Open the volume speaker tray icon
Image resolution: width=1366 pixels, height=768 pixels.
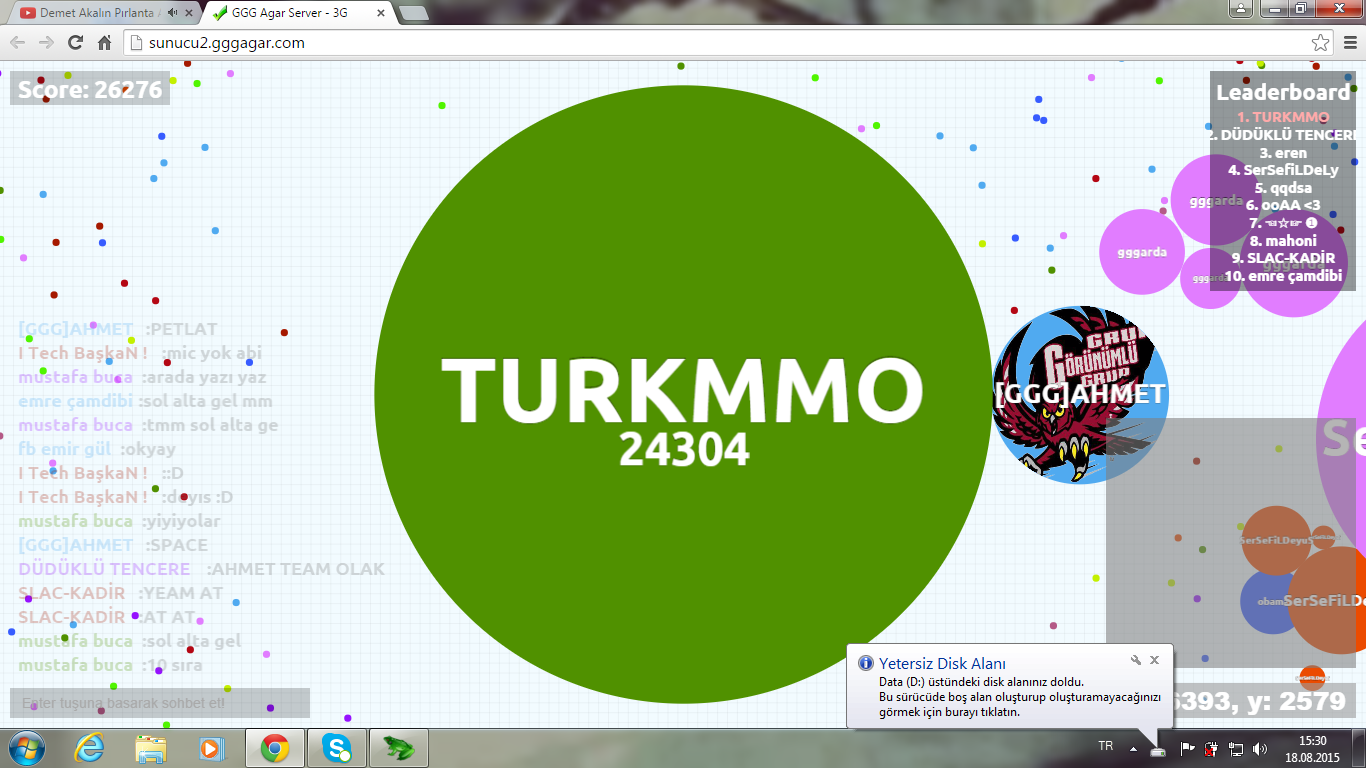[1260, 747]
